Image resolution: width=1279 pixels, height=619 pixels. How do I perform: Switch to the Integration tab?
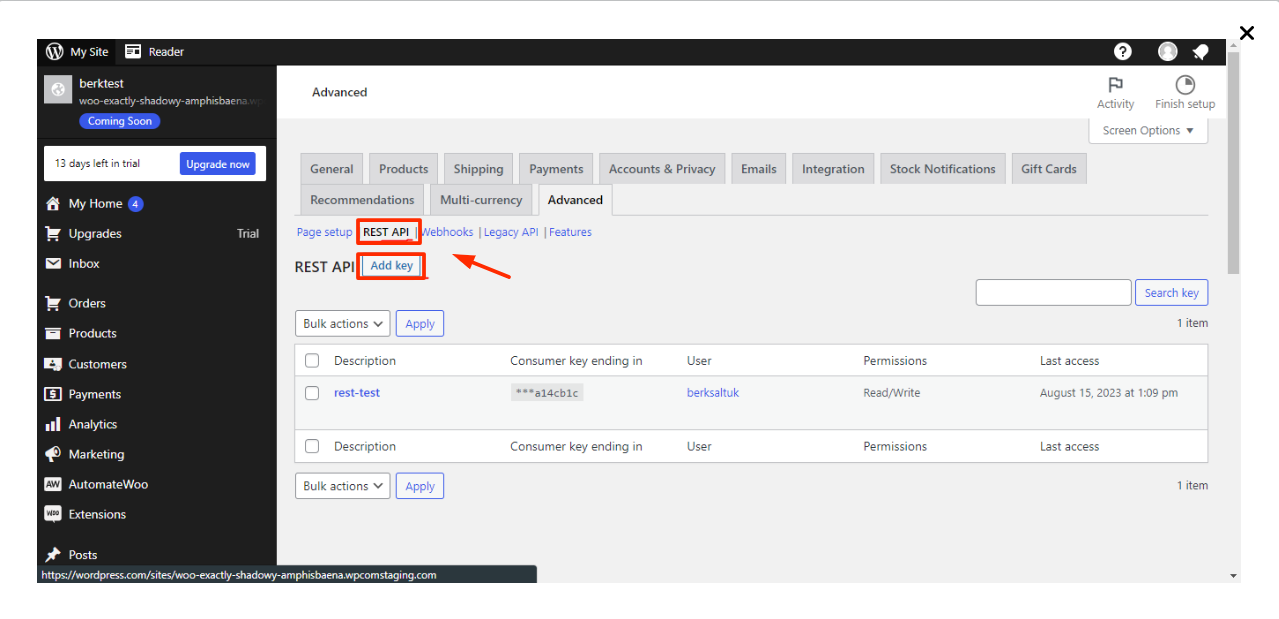coord(833,169)
